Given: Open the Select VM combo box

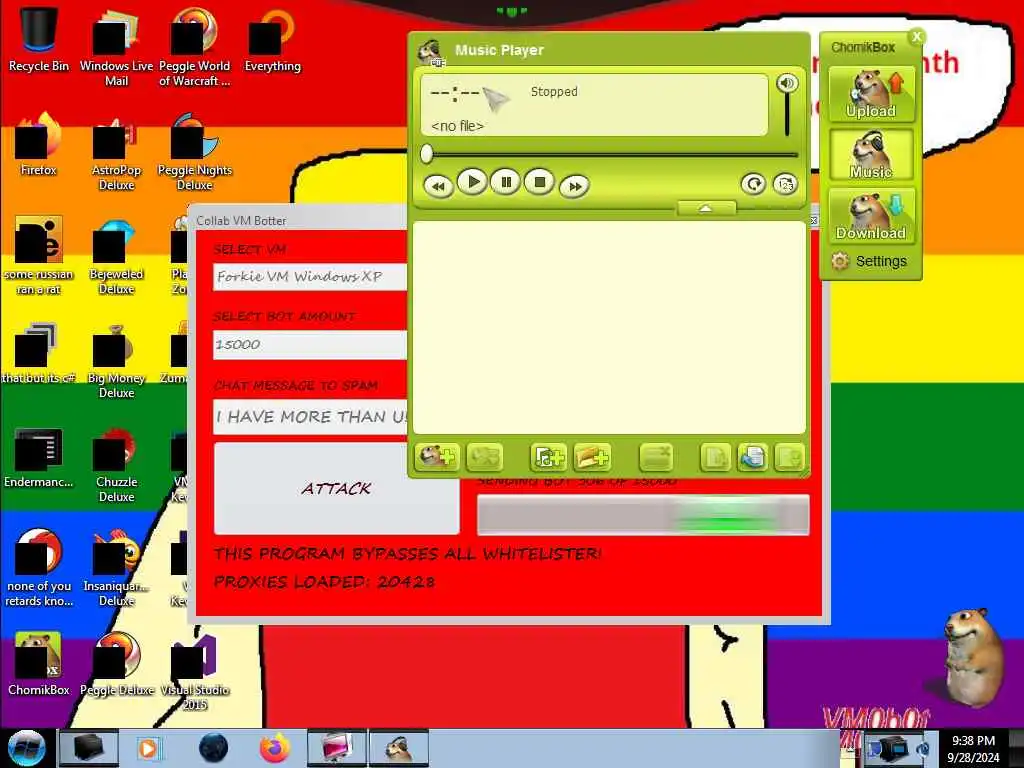Looking at the screenshot, I should [311, 277].
